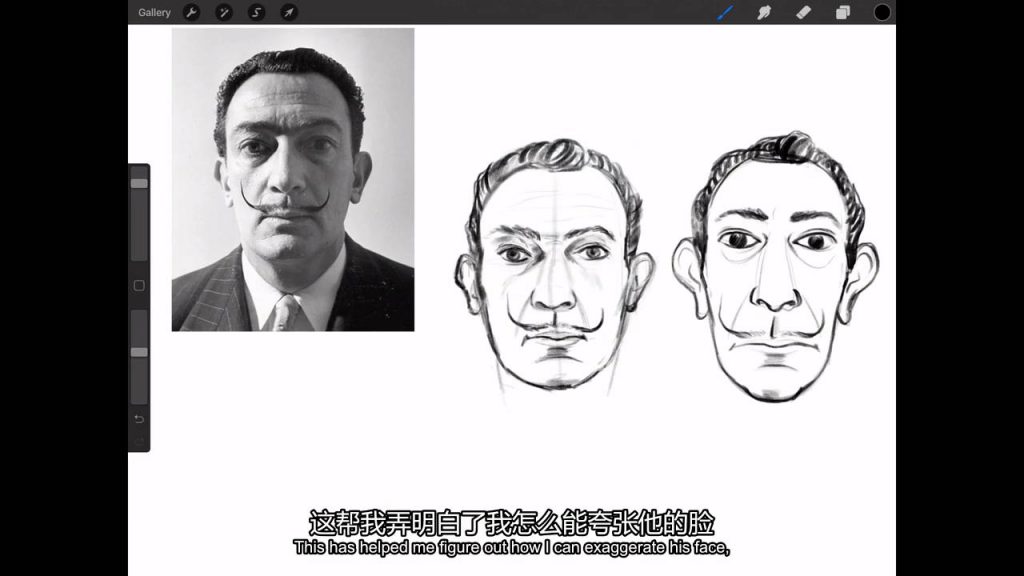
Task: Select the Smudge tool
Action: pyautogui.click(x=764, y=12)
